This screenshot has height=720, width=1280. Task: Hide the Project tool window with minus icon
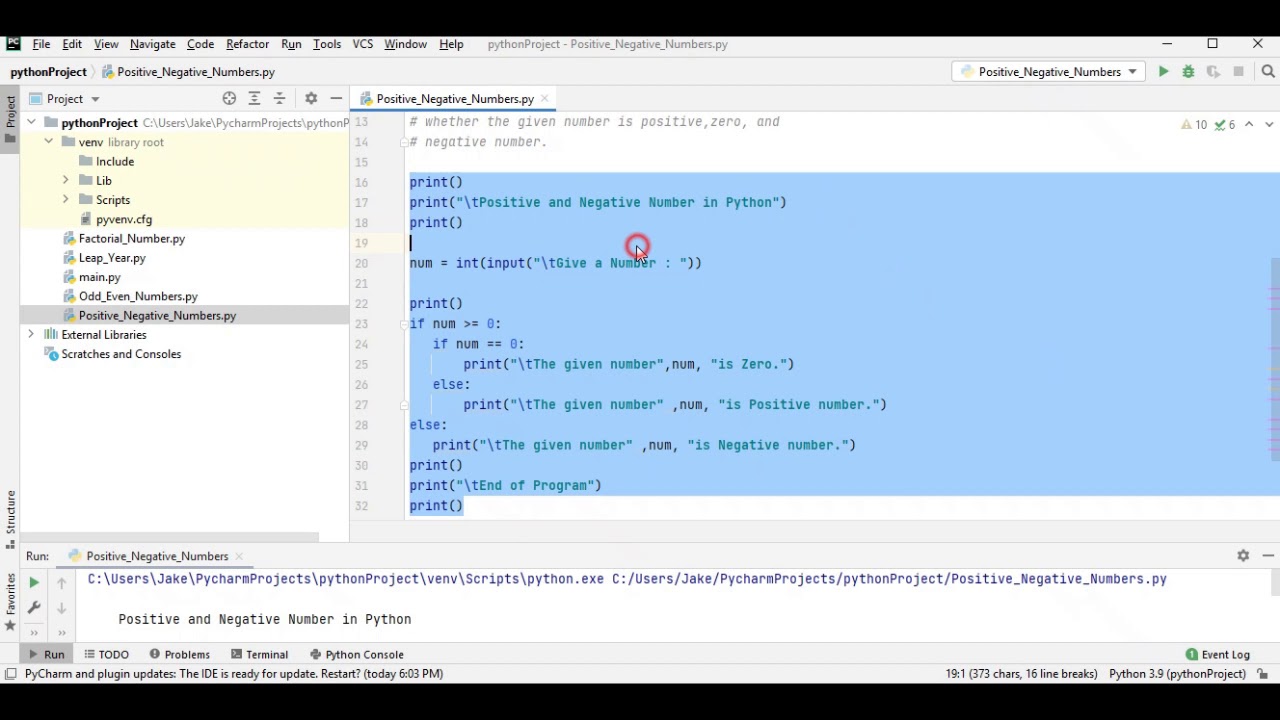336,98
